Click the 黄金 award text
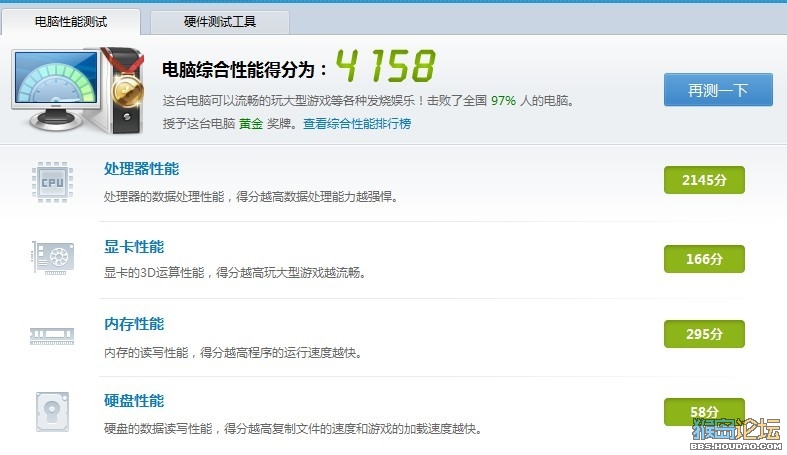 [251, 123]
